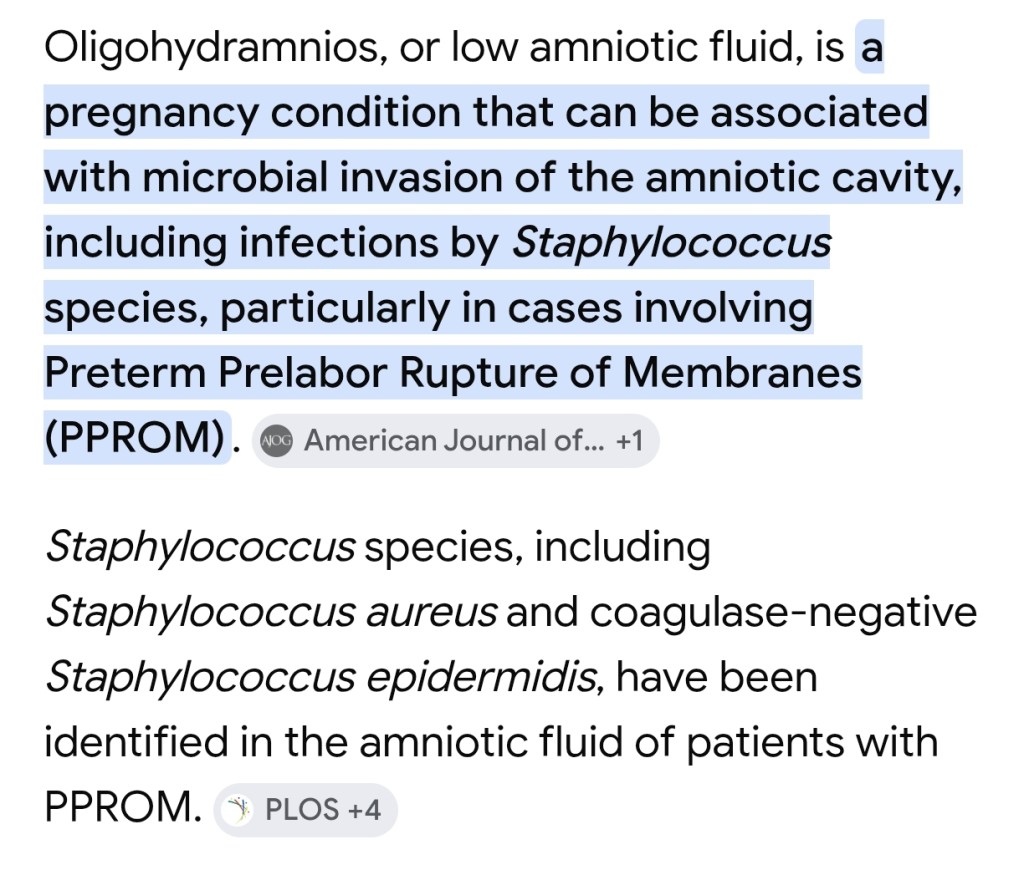Open the American Journal of... source chip

[443, 440]
